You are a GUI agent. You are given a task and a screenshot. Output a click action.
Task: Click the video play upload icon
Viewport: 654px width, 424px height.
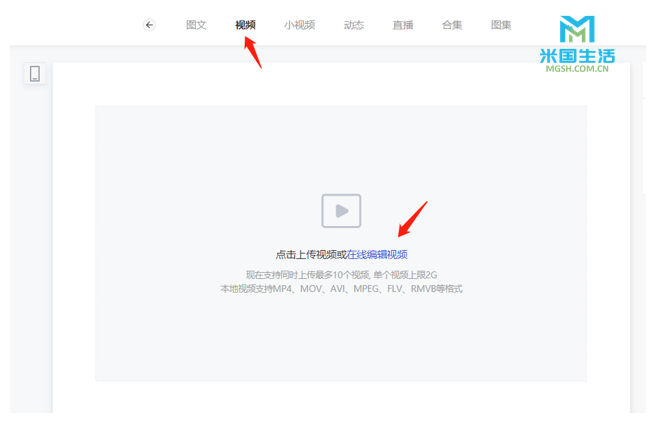pyautogui.click(x=341, y=211)
